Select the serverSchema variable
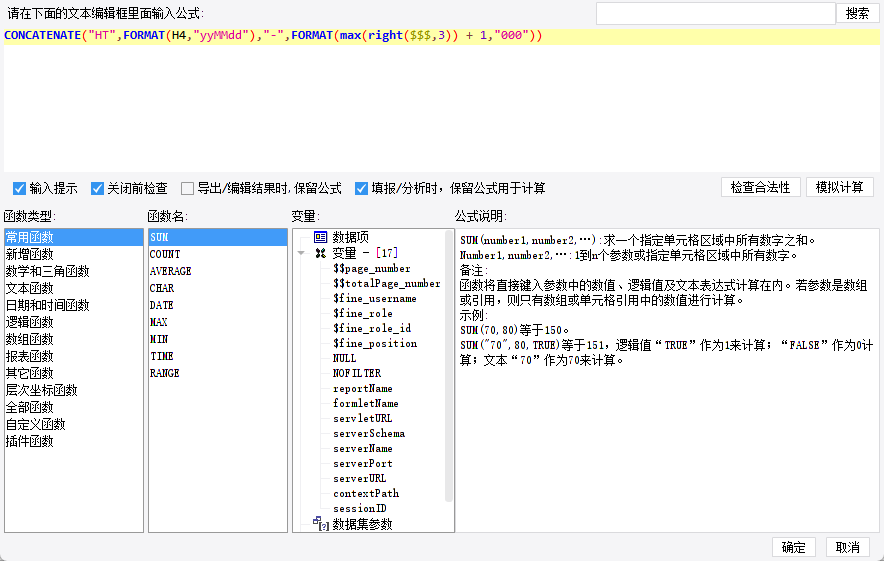 [369, 434]
